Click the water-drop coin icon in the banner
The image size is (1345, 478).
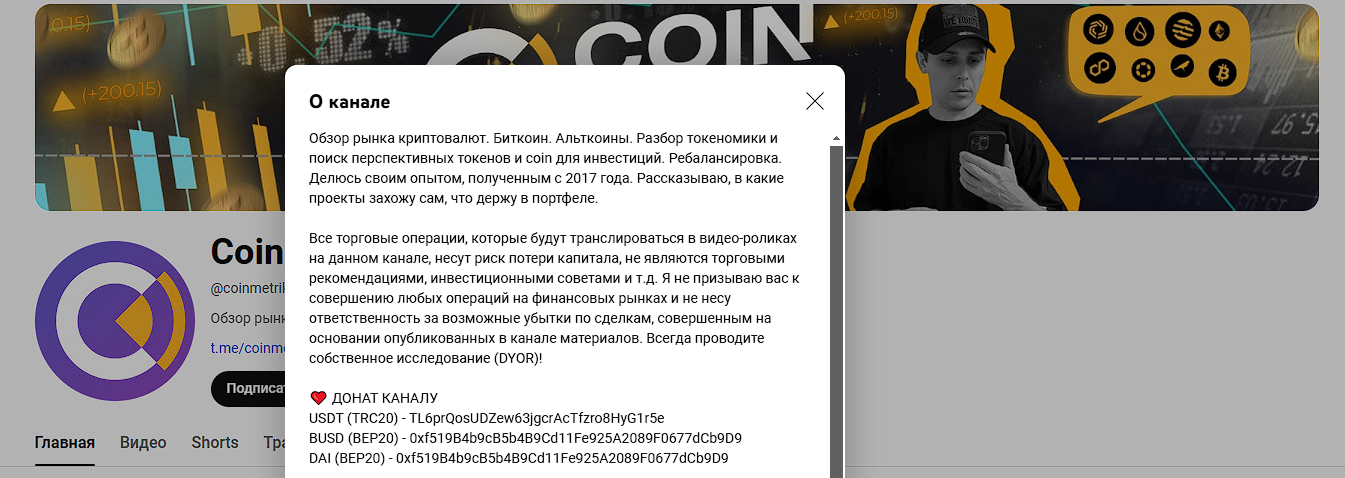1140,32
